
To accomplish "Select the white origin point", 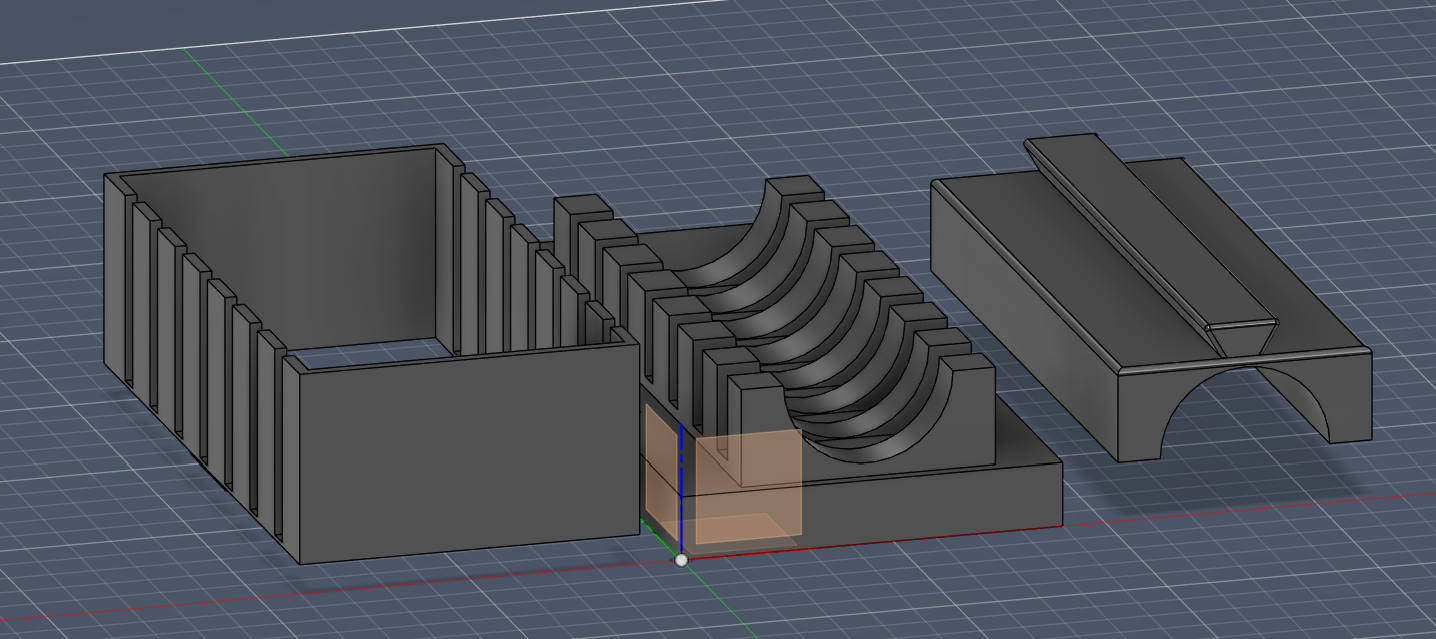I will pos(682,560).
